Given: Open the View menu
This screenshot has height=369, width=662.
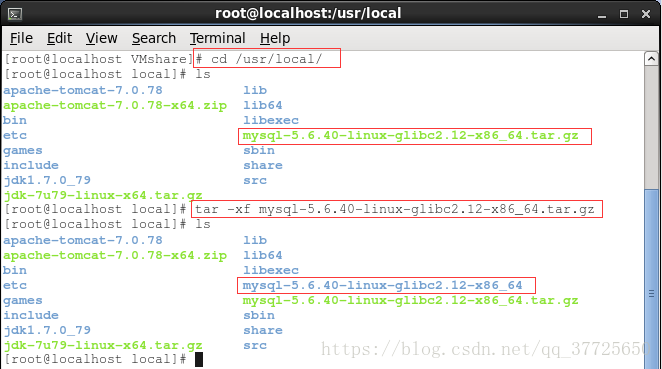Looking at the screenshot, I should (x=101, y=38).
